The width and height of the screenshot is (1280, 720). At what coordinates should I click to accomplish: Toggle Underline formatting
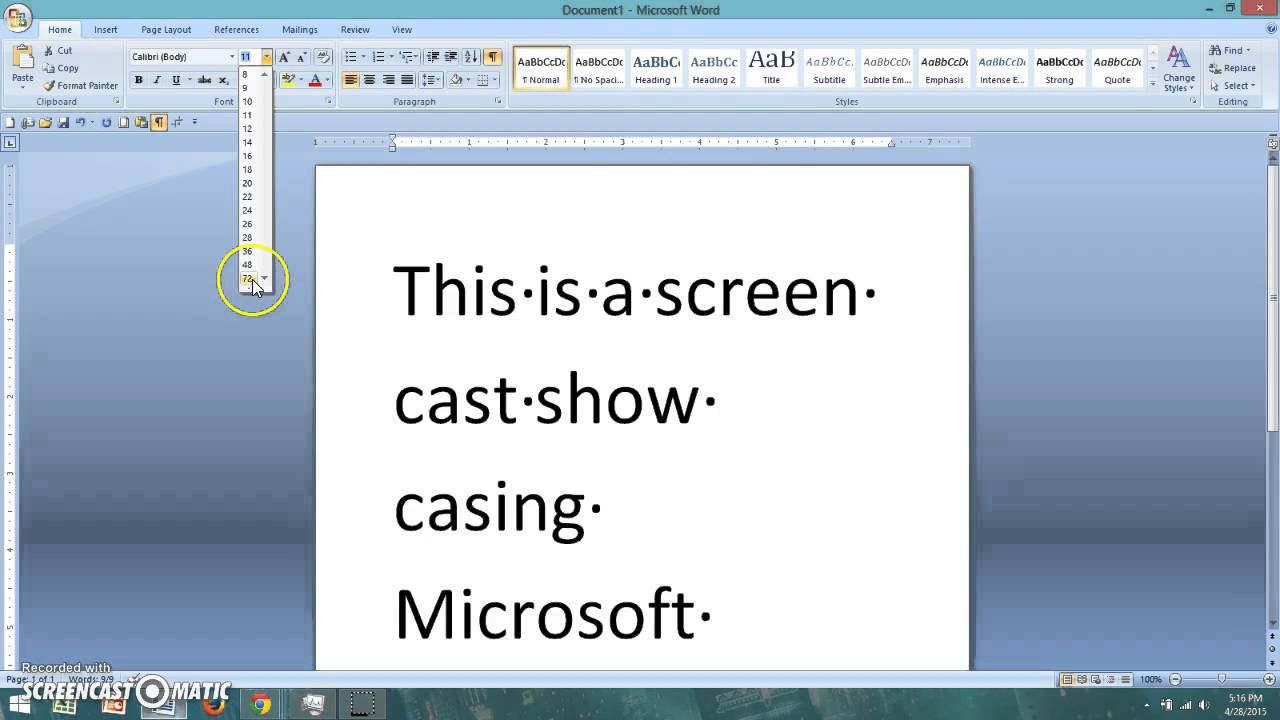coord(176,80)
